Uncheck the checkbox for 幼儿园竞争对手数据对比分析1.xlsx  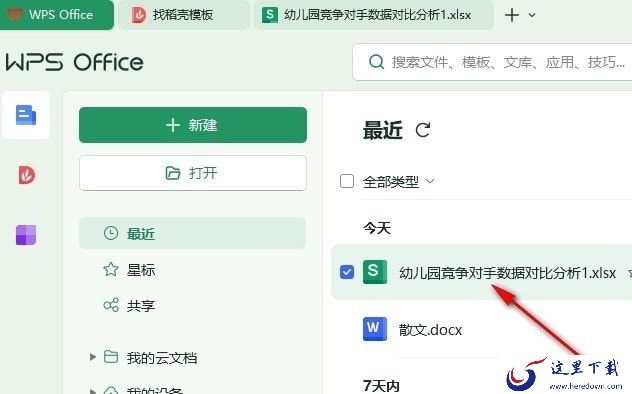347,272
